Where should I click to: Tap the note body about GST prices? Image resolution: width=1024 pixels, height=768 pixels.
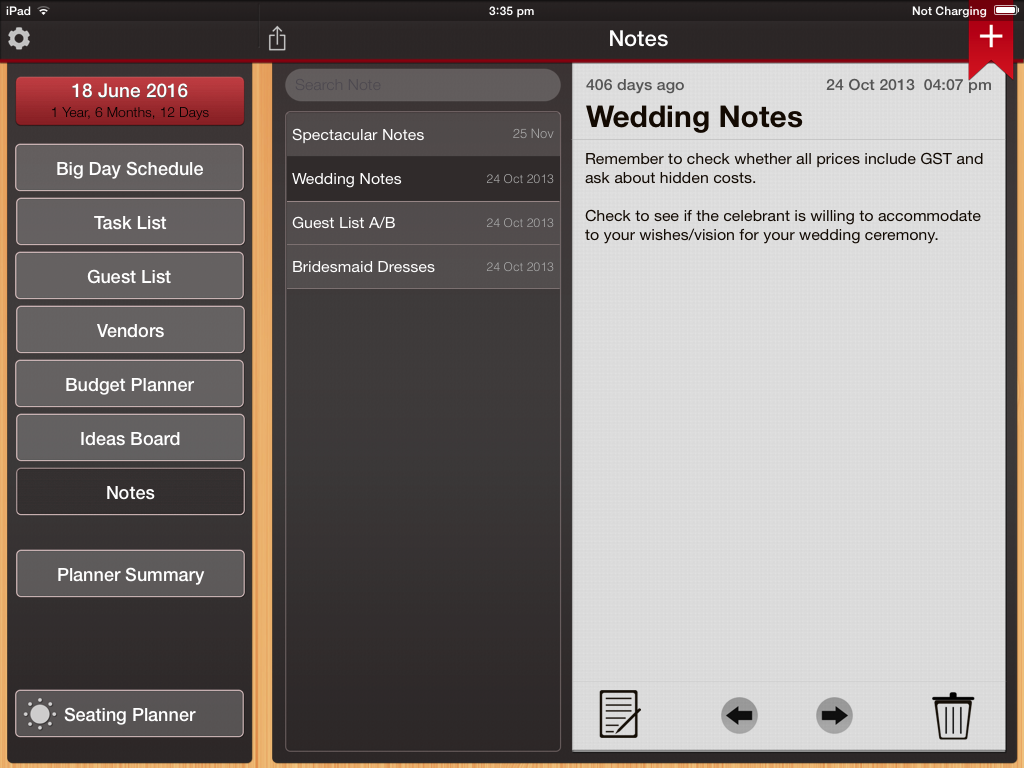(784, 168)
